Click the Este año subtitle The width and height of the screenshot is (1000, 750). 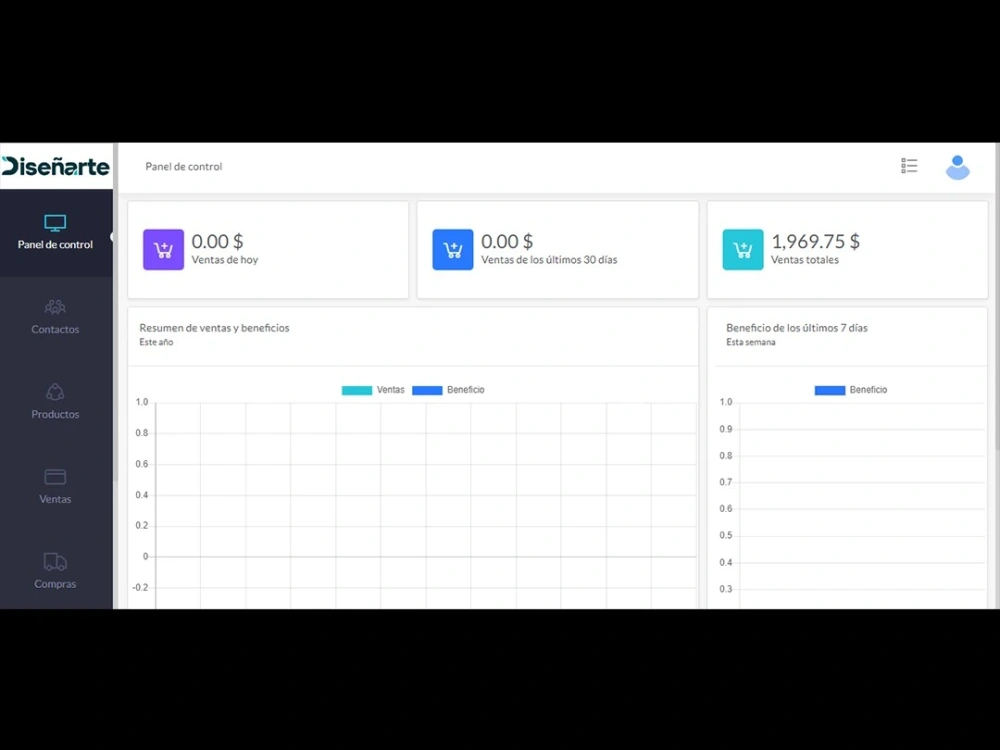pyautogui.click(x=156, y=342)
